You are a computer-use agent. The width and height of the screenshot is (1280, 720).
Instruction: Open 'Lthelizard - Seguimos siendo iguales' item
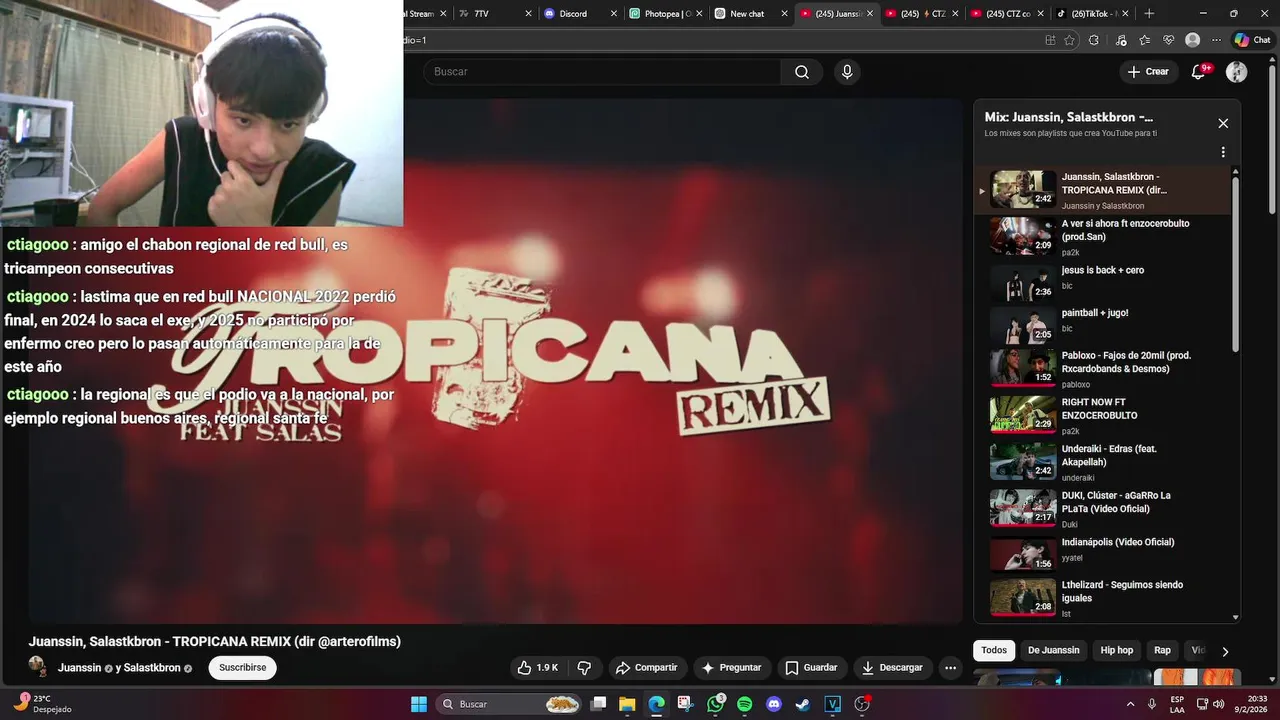(x=1103, y=598)
